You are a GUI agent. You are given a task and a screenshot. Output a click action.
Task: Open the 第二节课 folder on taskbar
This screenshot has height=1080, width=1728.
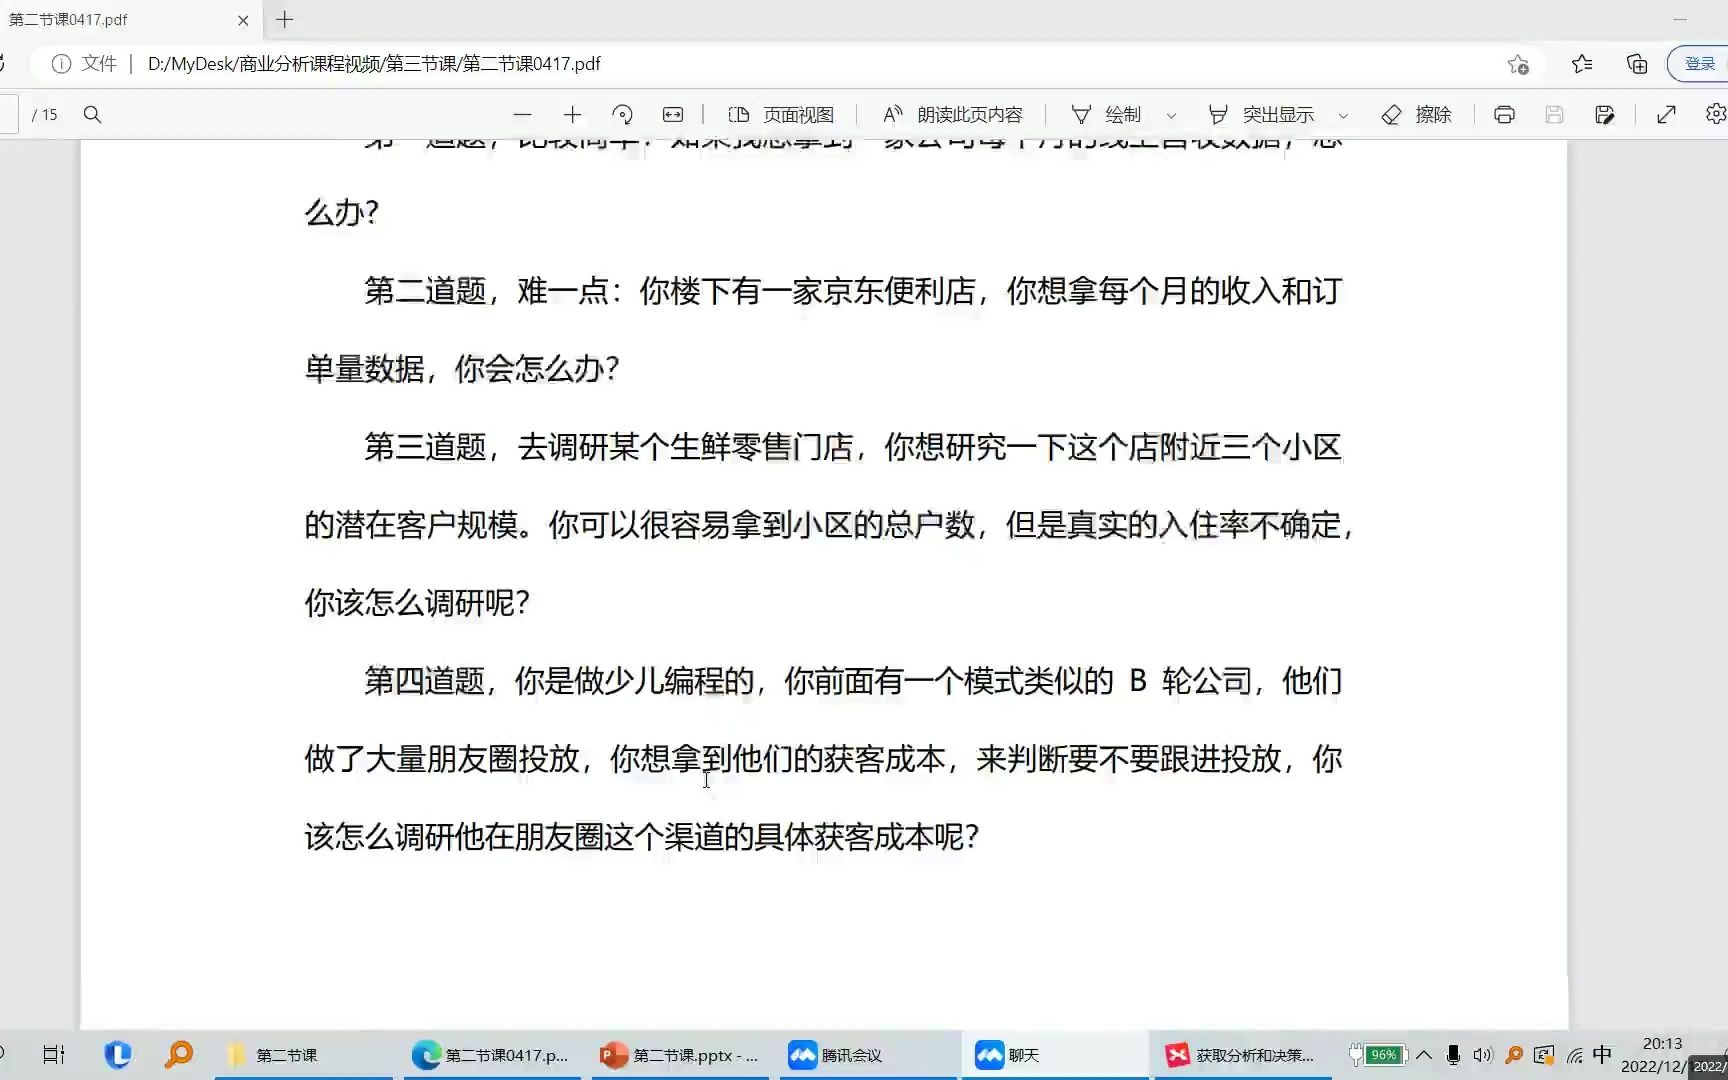[303, 1055]
